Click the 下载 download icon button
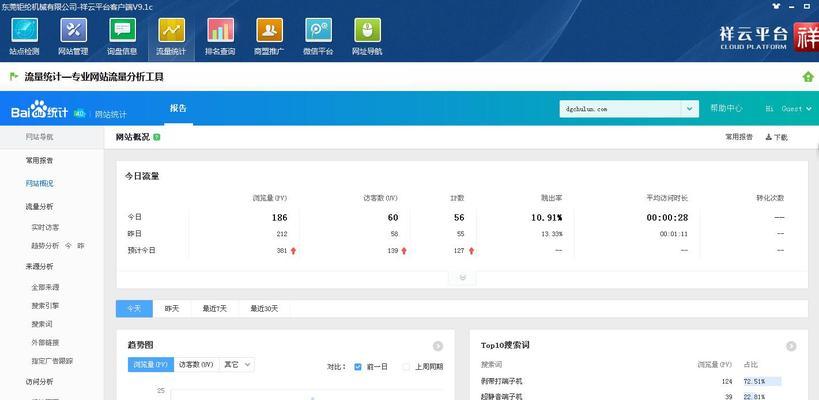This screenshot has width=819, height=400. (x=776, y=137)
